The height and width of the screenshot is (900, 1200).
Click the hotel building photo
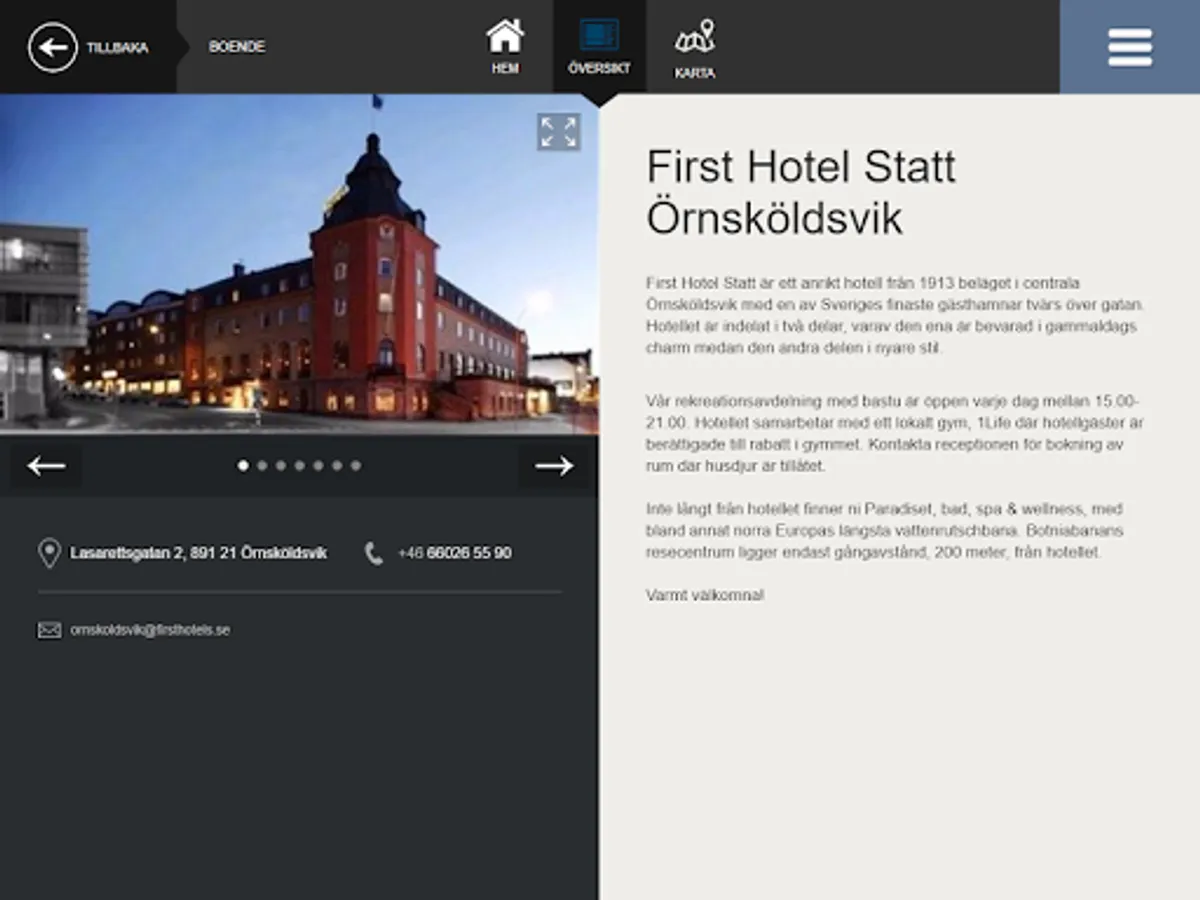[299, 264]
